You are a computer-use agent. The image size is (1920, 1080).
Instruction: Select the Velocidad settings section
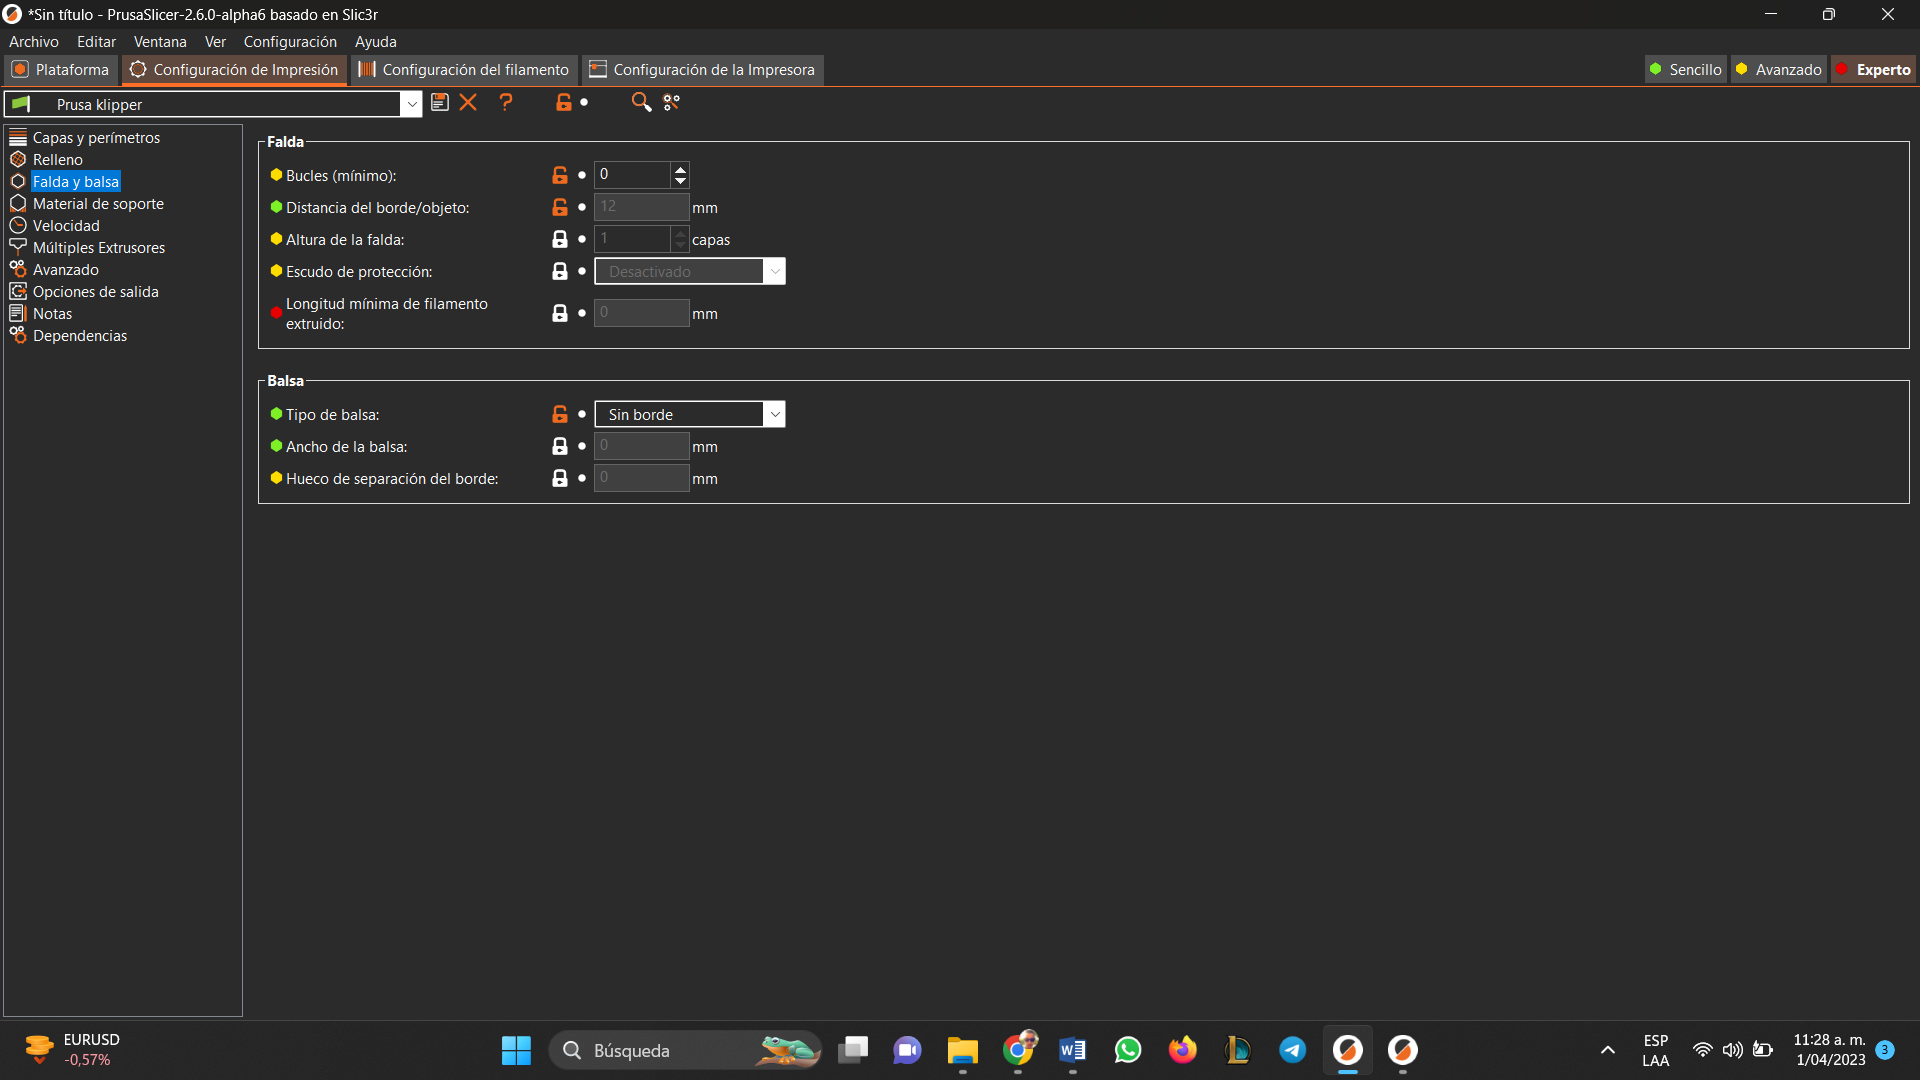(x=65, y=225)
